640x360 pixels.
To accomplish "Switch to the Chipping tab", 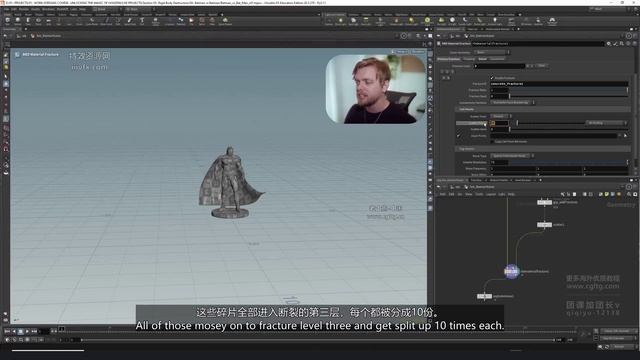I will point(469,59).
